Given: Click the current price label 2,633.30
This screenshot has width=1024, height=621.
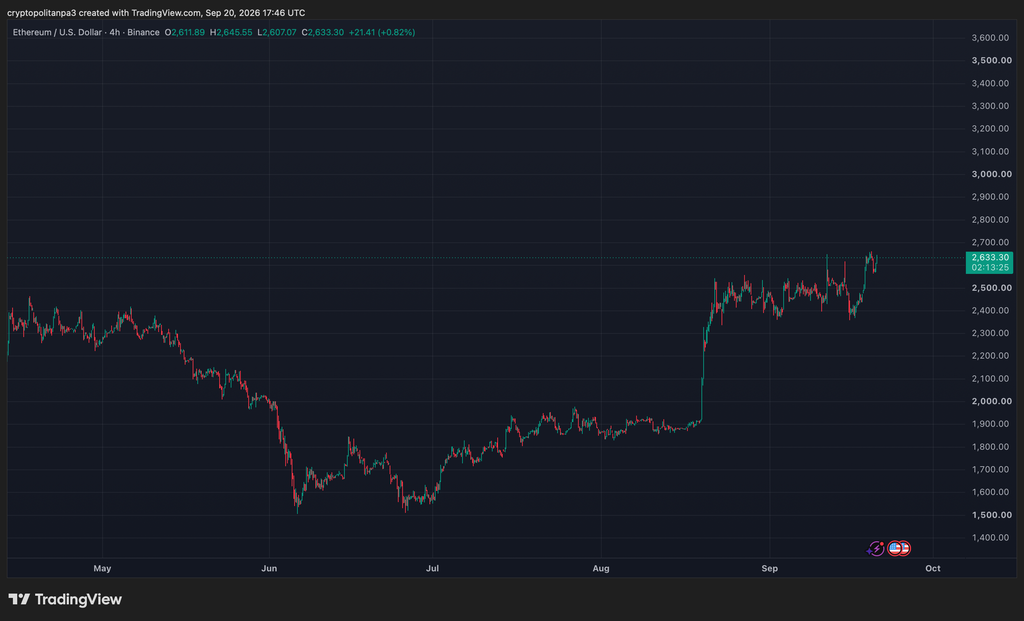Looking at the screenshot, I should (989, 257).
